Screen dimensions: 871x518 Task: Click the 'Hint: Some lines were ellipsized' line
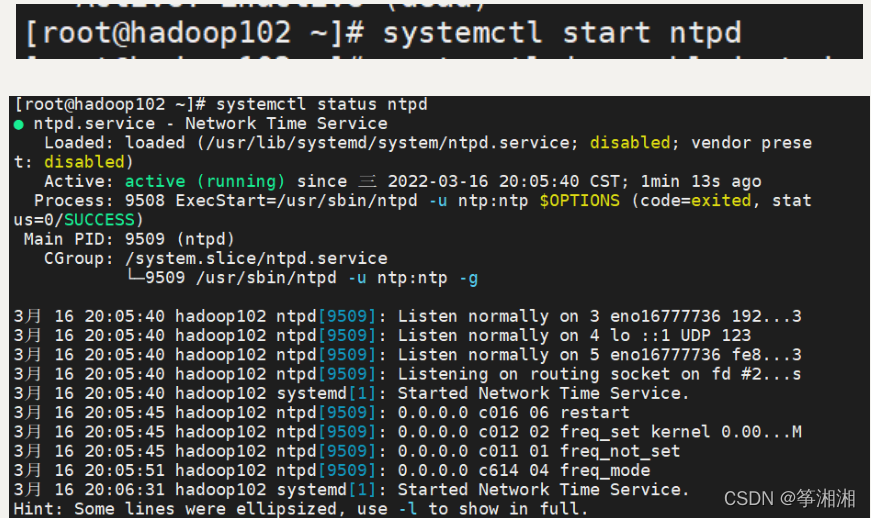point(301,509)
